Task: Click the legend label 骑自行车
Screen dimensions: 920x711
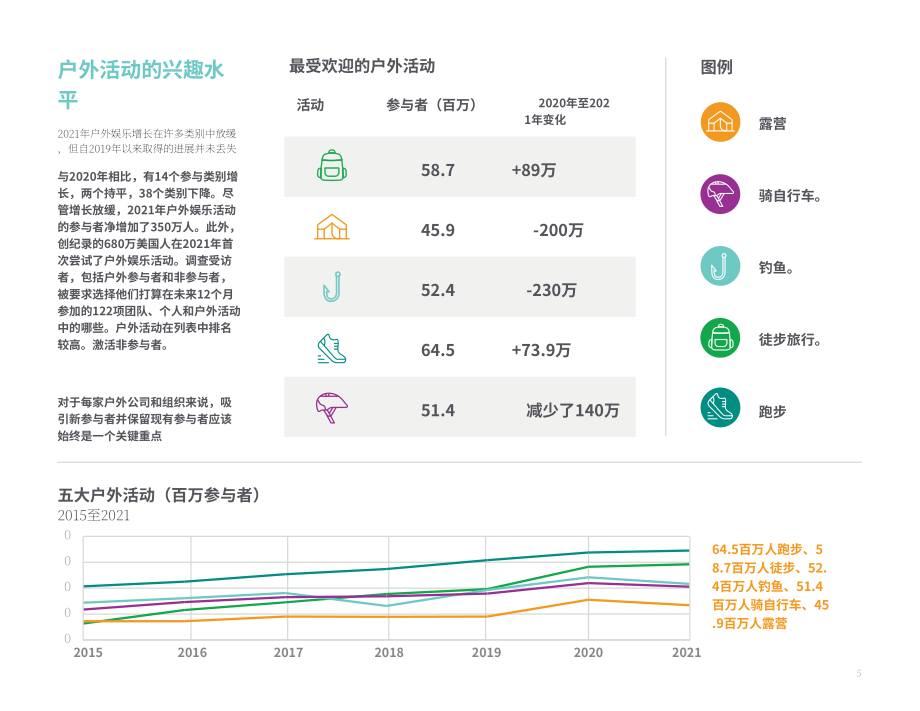Action: [x=790, y=196]
